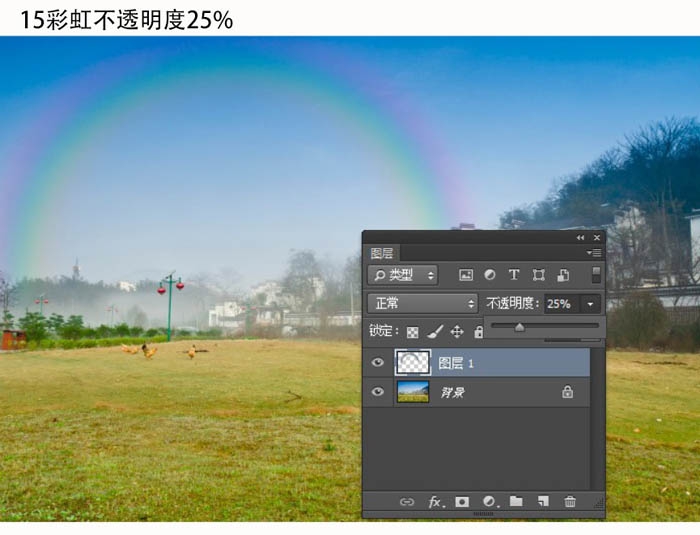
Task: Click the opacity slider handle
Action: [519, 328]
